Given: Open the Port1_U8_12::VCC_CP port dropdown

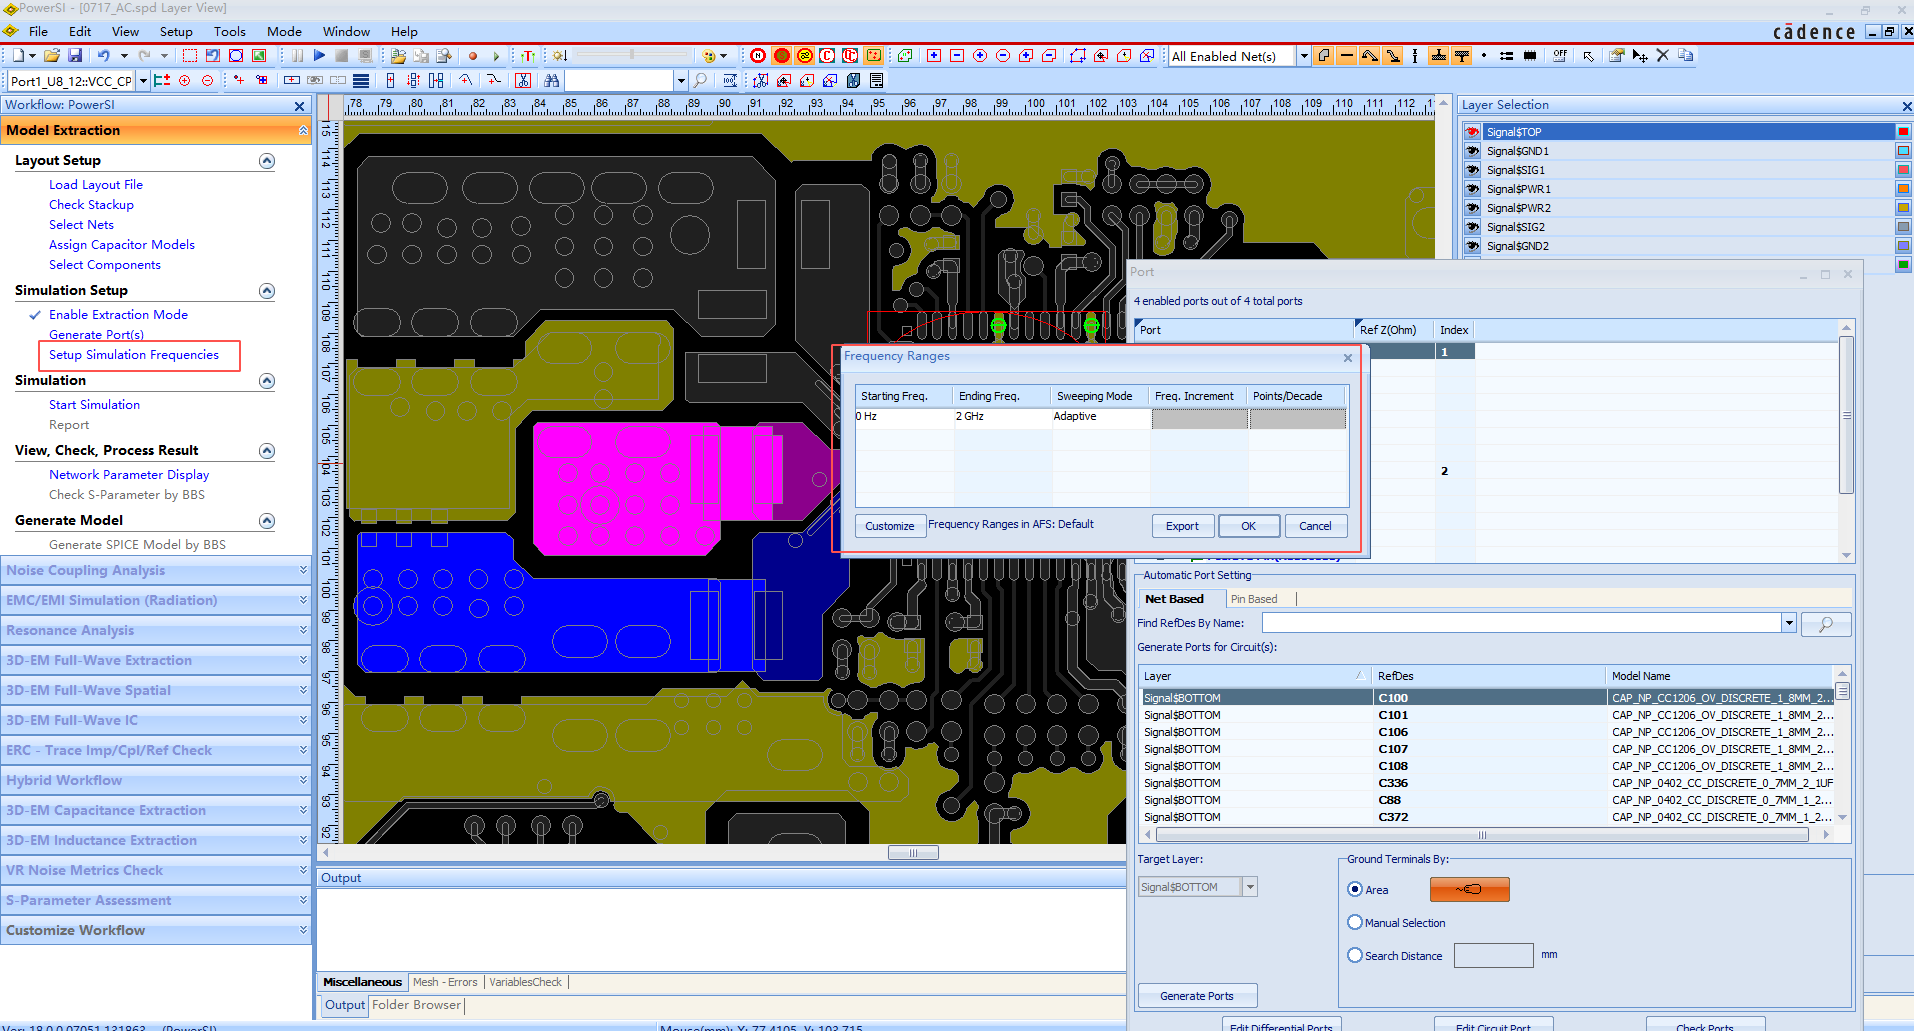Looking at the screenshot, I should [143, 81].
